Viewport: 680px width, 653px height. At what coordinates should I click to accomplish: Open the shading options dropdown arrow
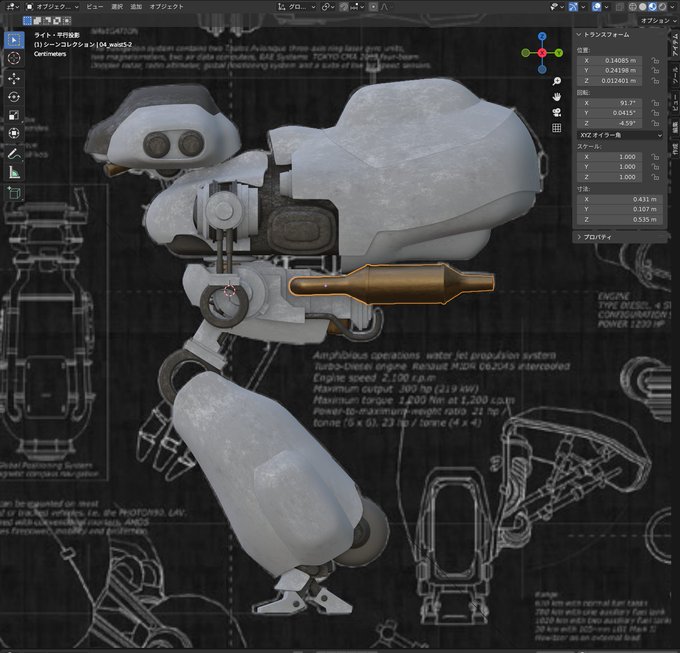click(x=672, y=7)
